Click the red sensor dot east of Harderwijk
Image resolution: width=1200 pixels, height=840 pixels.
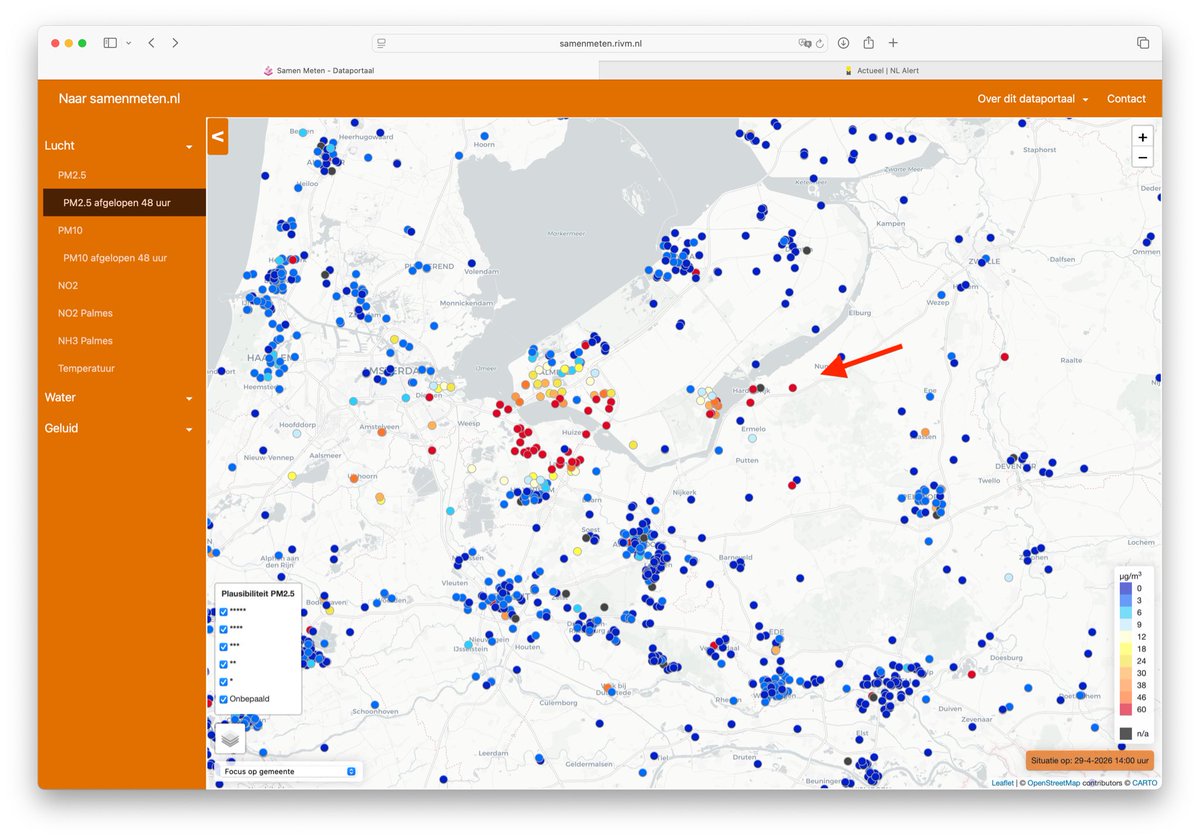tap(792, 387)
